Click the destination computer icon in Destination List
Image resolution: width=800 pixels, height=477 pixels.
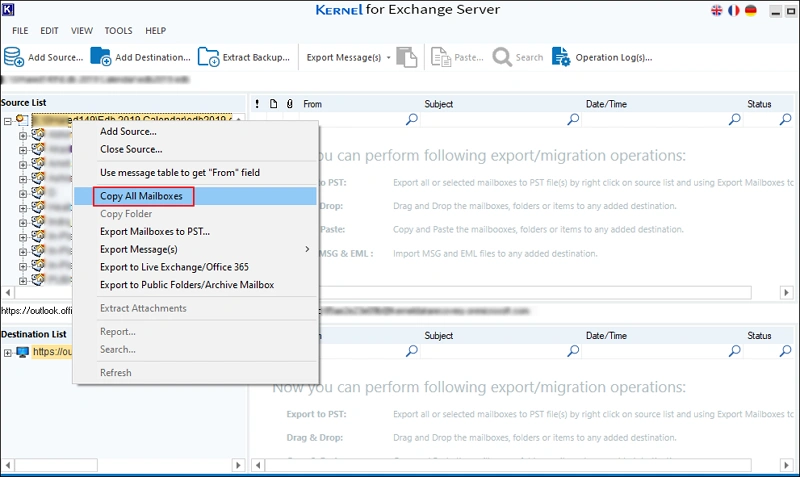tap(22, 352)
